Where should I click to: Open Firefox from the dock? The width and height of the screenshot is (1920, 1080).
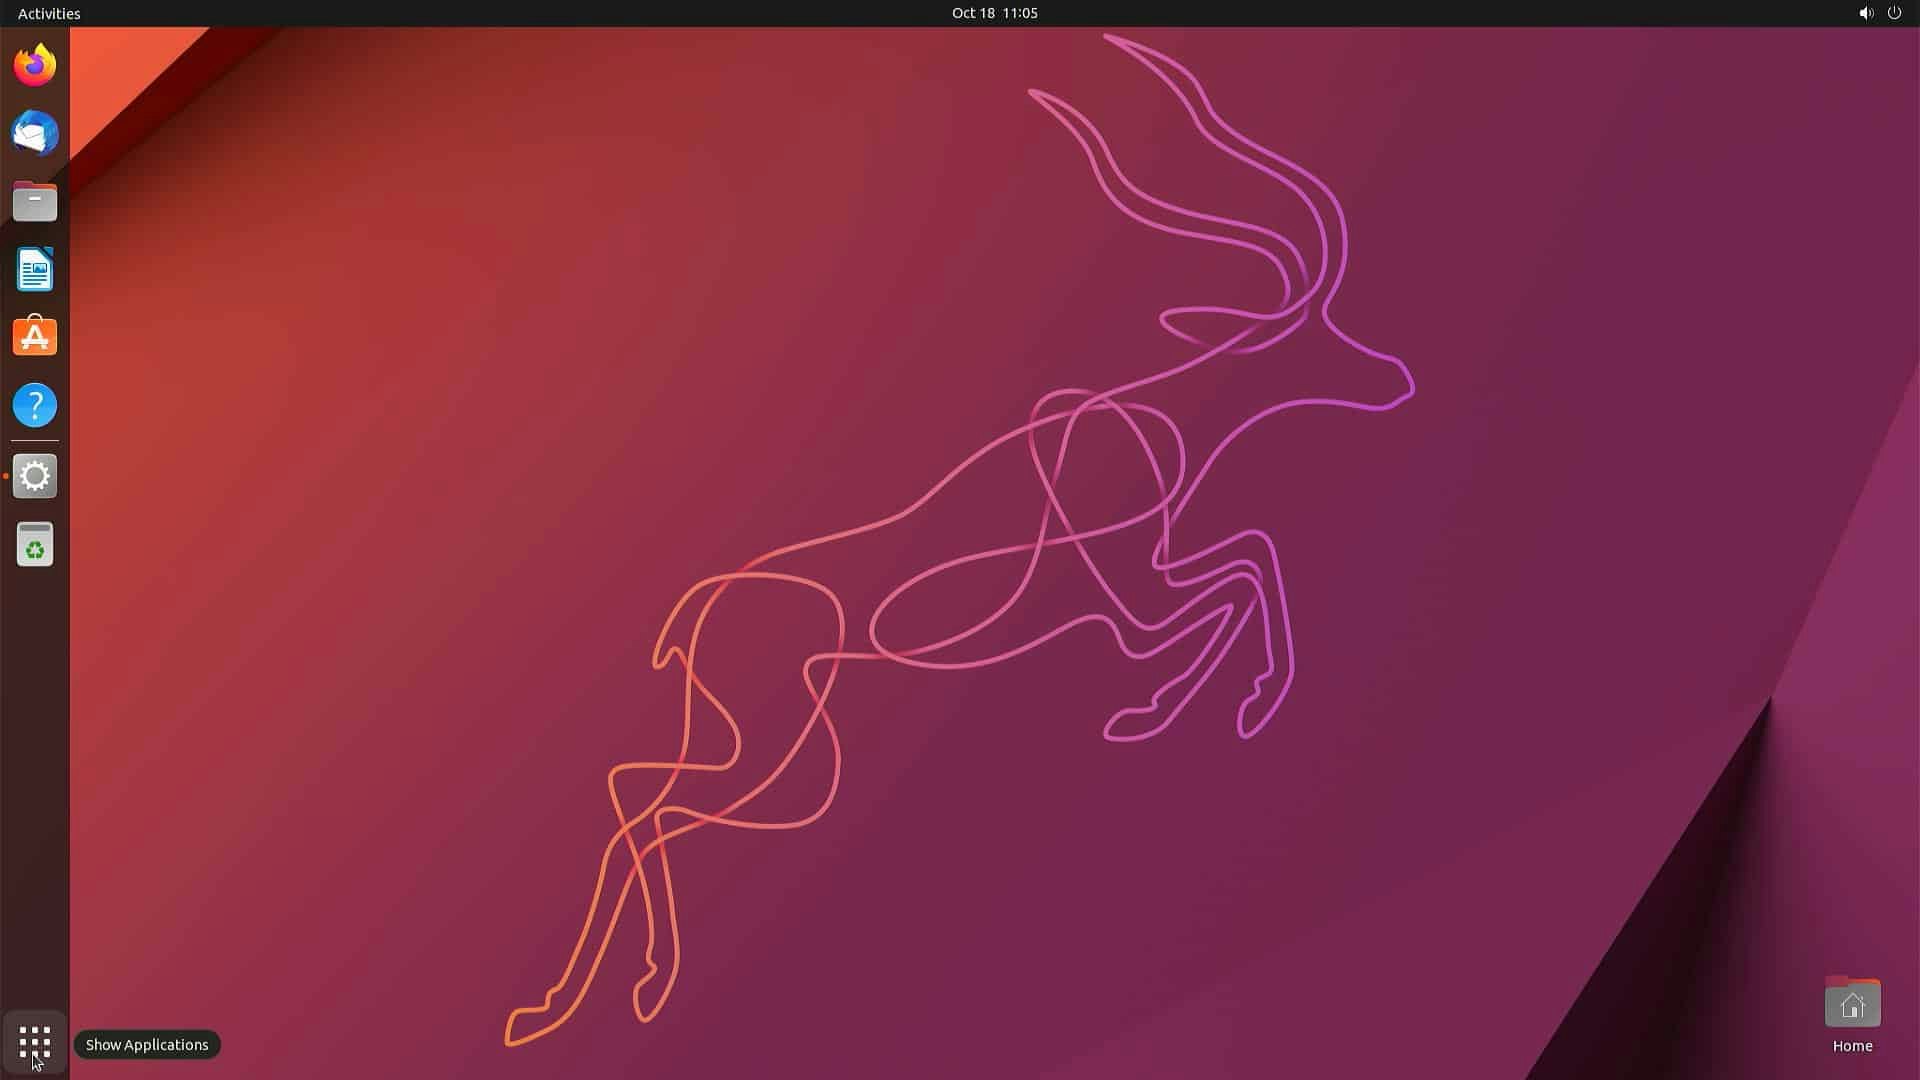(35, 65)
